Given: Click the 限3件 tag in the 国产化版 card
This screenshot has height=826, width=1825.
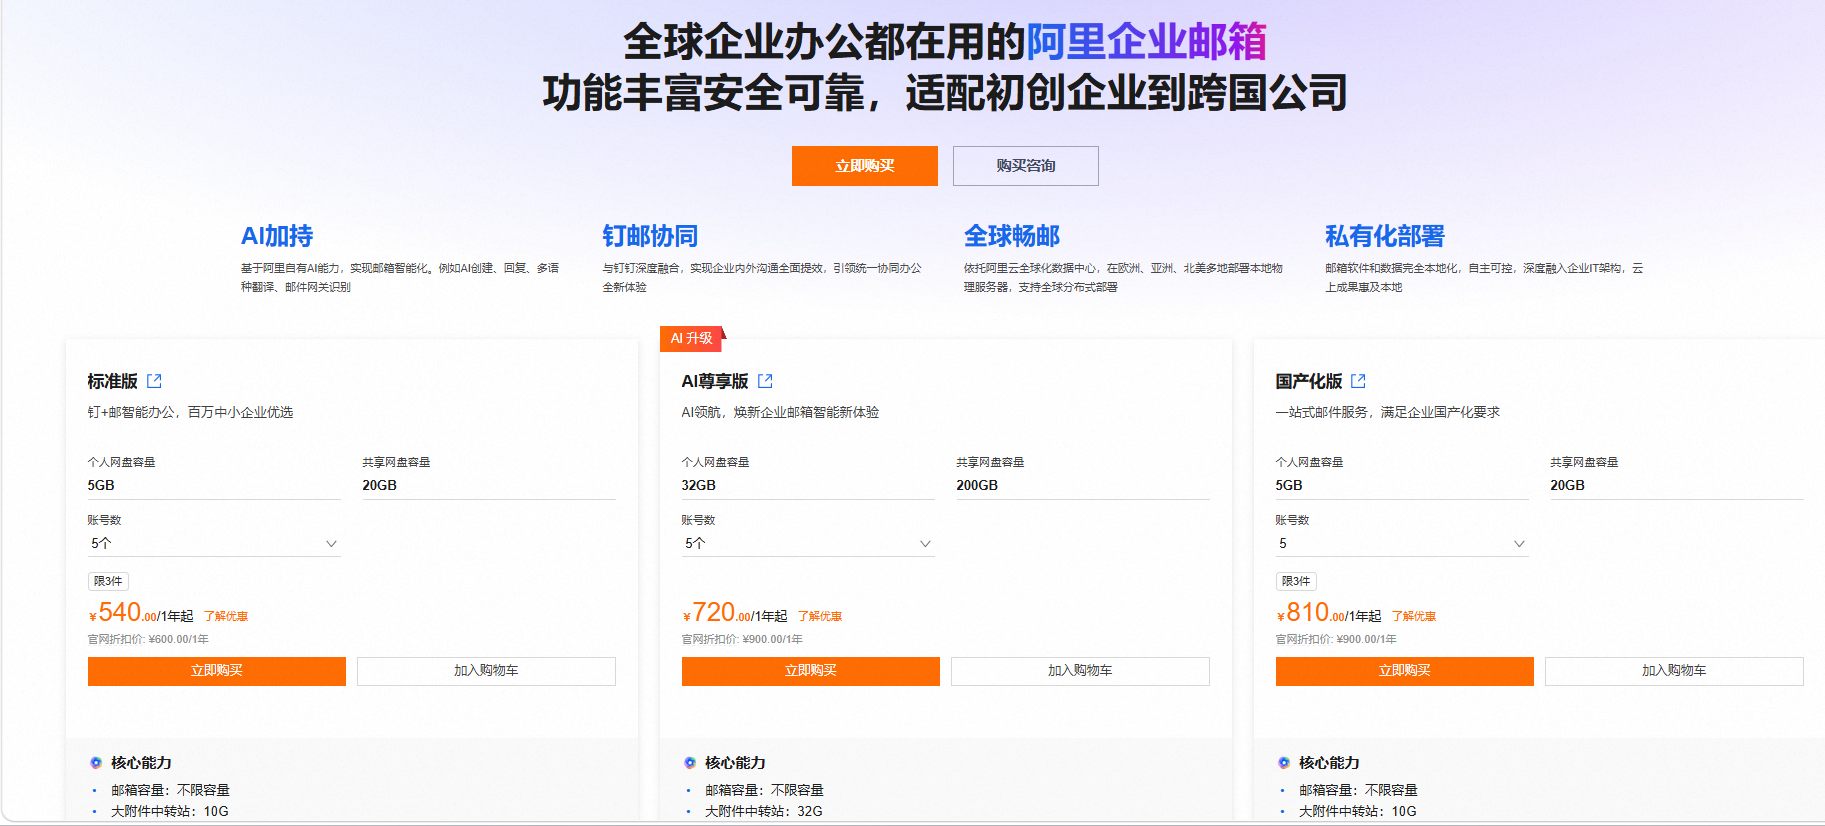Looking at the screenshot, I should tap(1296, 582).
